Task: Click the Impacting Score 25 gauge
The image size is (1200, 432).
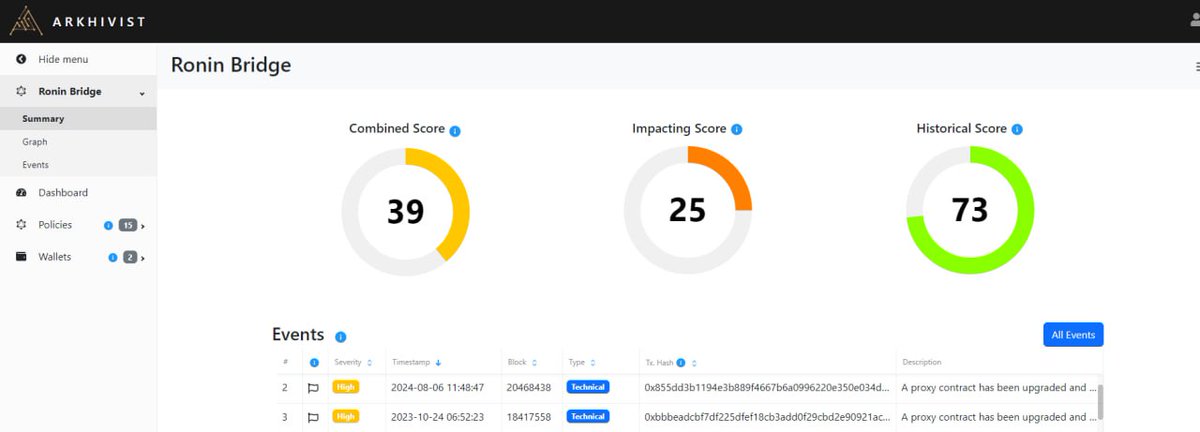Action: click(x=687, y=210)
